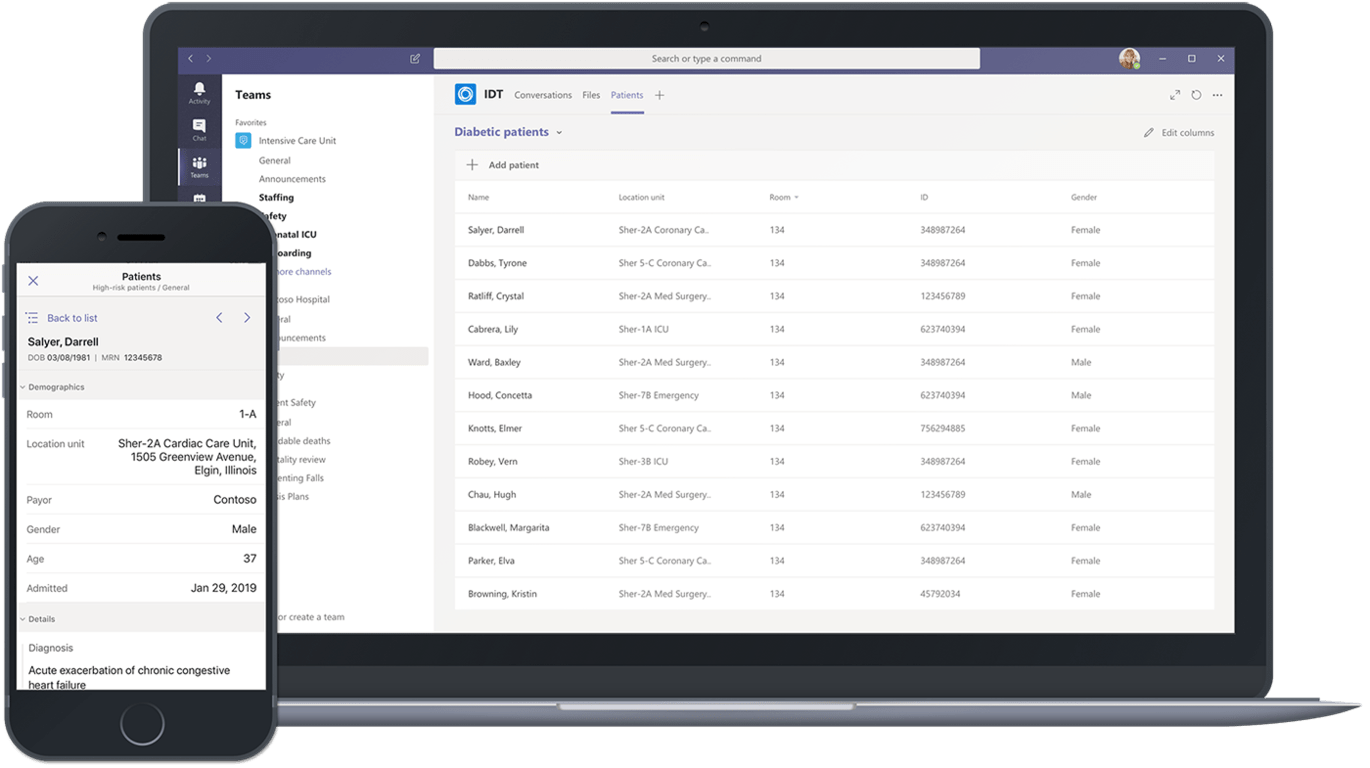Select the Patients tab
1370x768 pixels.
[x=627, y=95]
